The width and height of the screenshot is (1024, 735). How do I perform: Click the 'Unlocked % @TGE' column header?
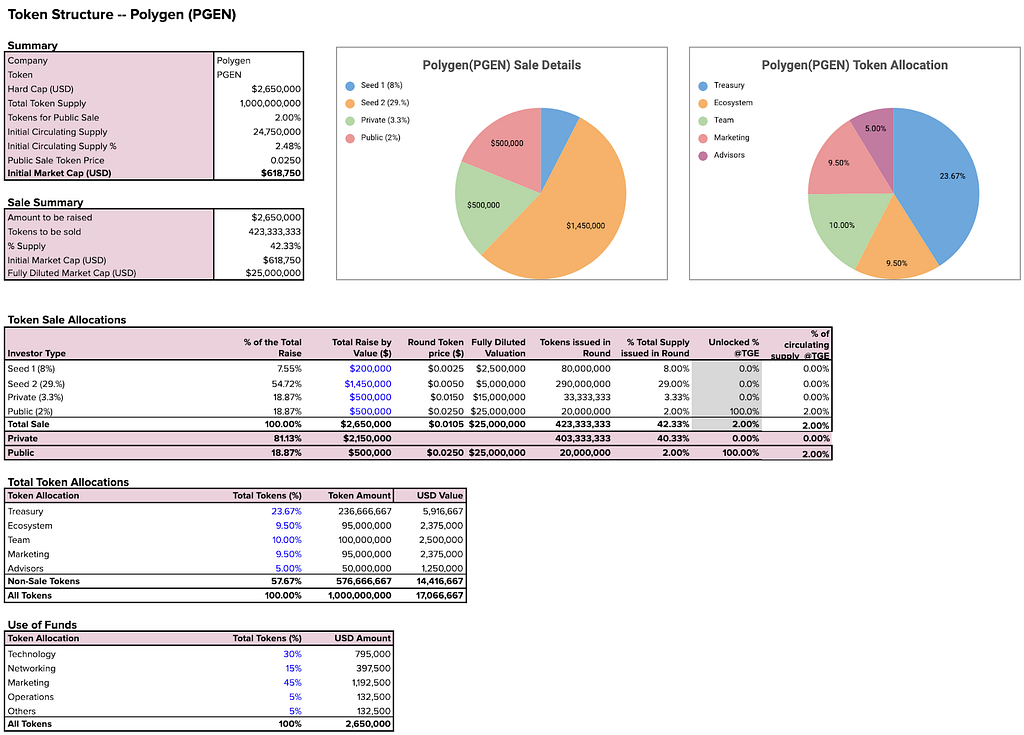coord(733,348)
